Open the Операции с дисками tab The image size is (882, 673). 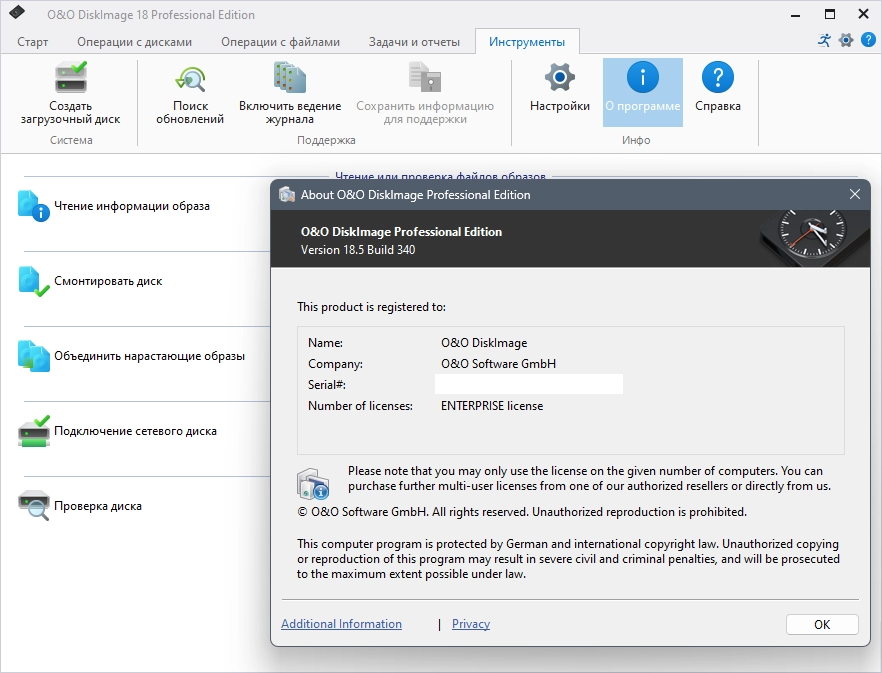(134, 42)
